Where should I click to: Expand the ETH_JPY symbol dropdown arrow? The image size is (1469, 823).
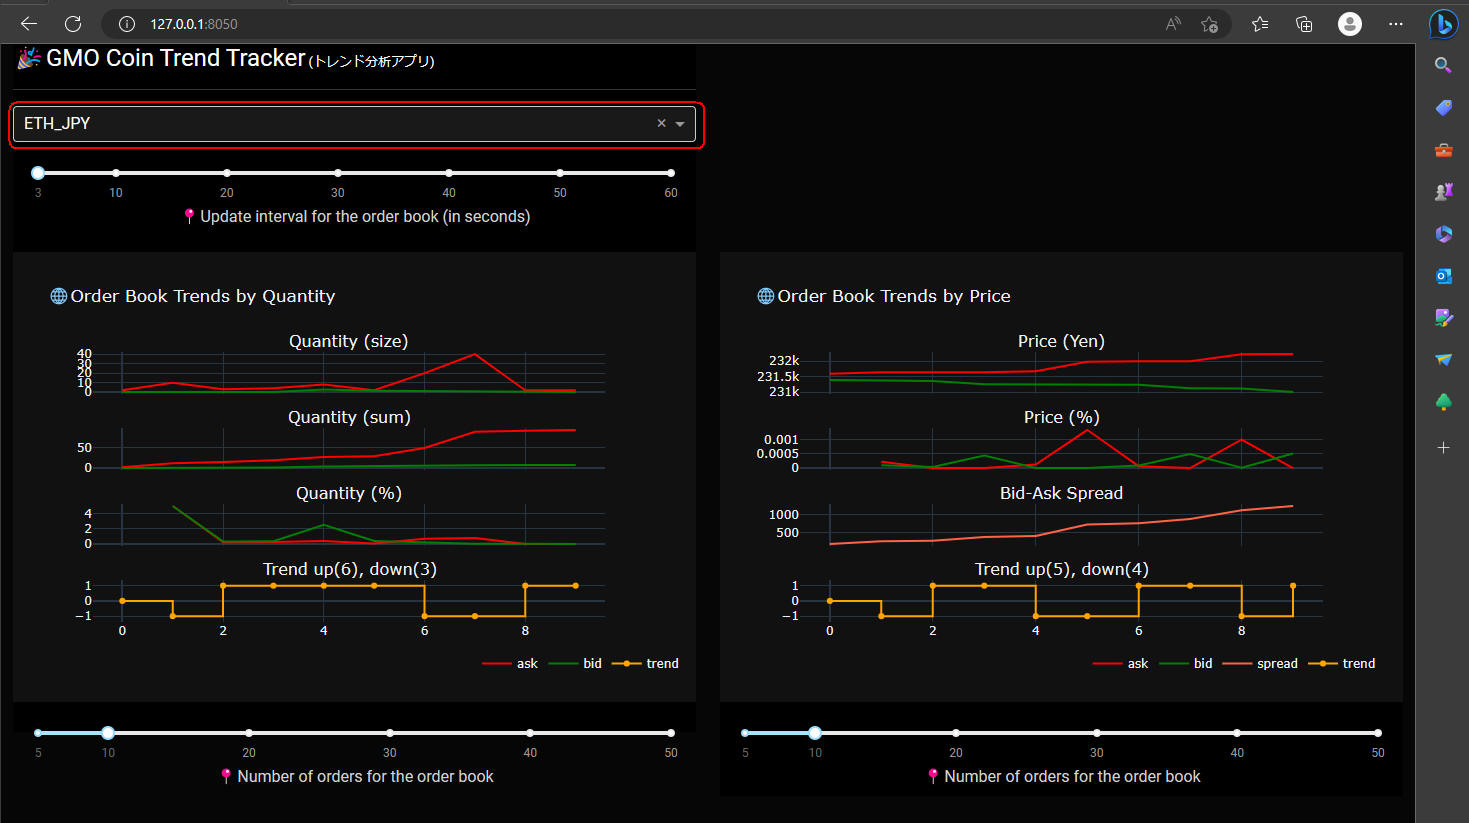(x=680, y=124)
